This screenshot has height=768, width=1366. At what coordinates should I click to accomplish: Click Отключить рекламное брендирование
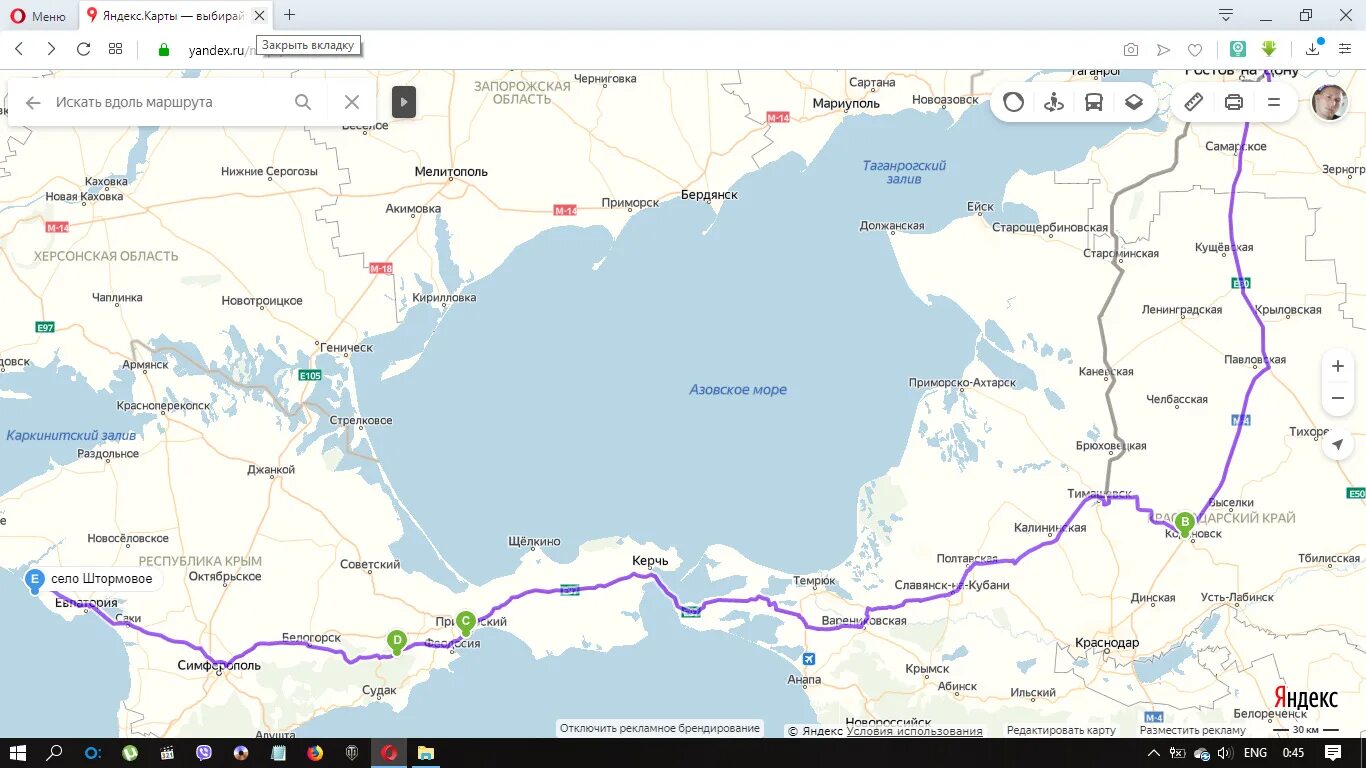click(660, 728)
